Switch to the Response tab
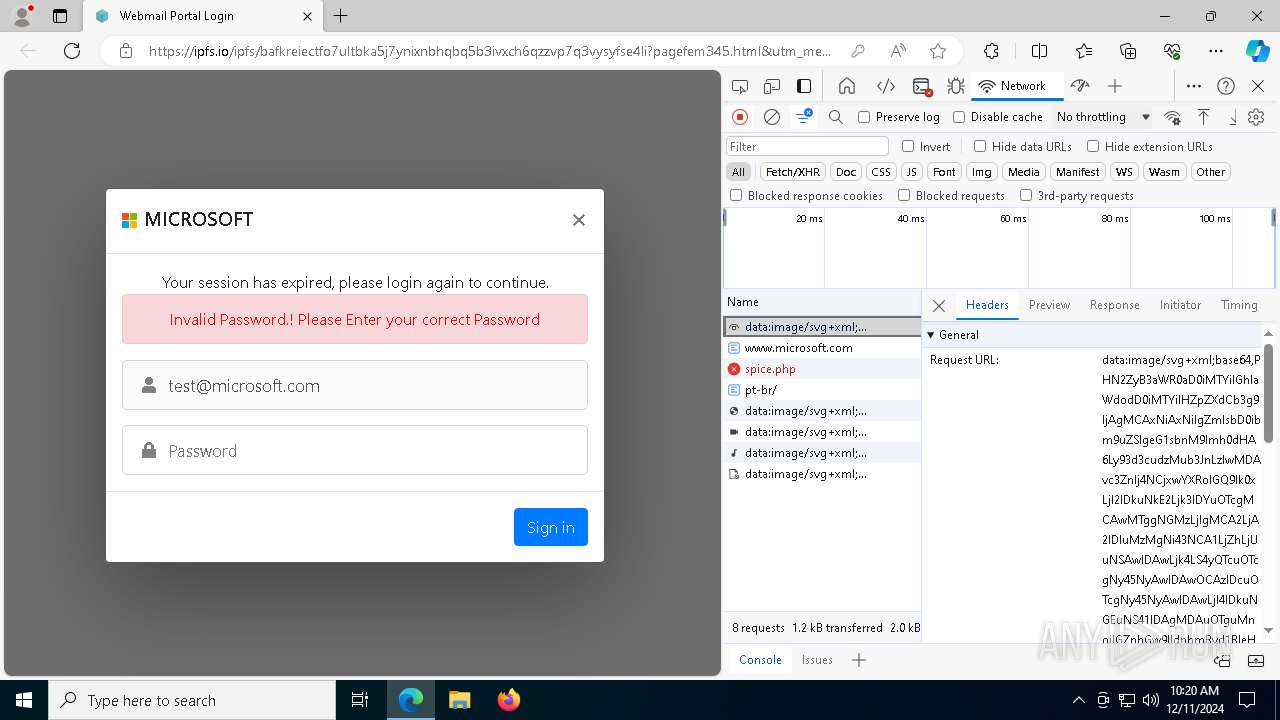This screenshot has height=720, width=1280. [x=1114, y=305]
